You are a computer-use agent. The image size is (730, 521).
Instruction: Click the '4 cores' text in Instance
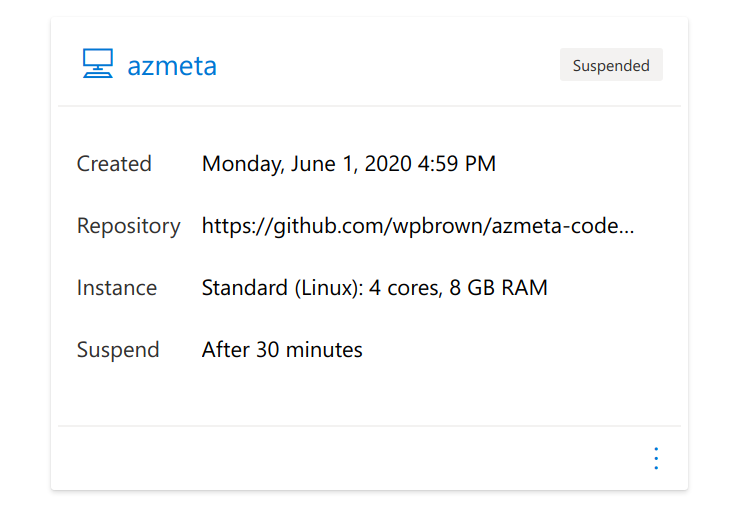pyautogui.click(x=405, y=288)
